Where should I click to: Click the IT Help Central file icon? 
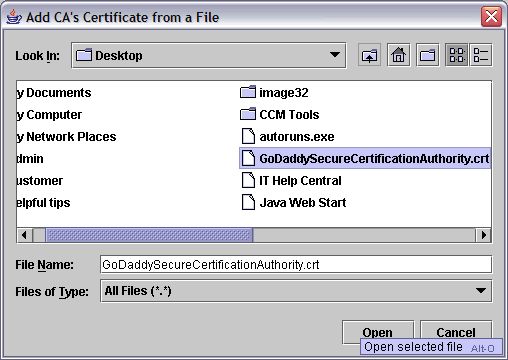pyautogui.click(x=248, y=180)
